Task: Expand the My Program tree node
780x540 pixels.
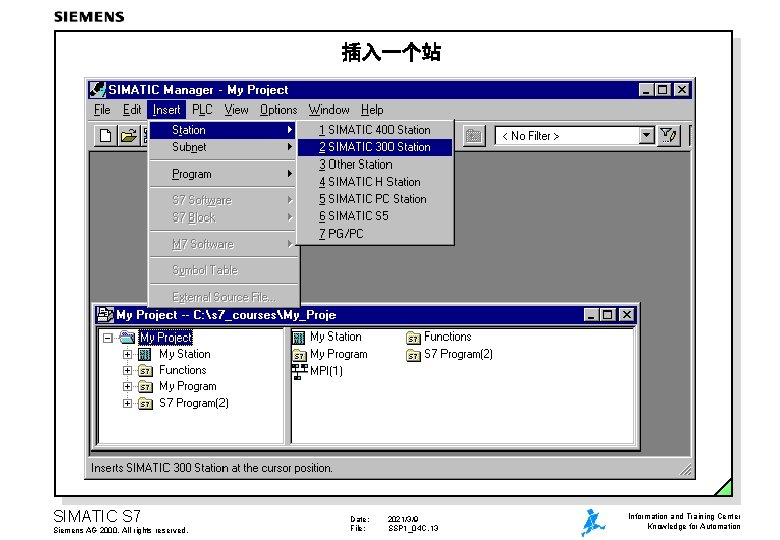Action: (127, 386)
